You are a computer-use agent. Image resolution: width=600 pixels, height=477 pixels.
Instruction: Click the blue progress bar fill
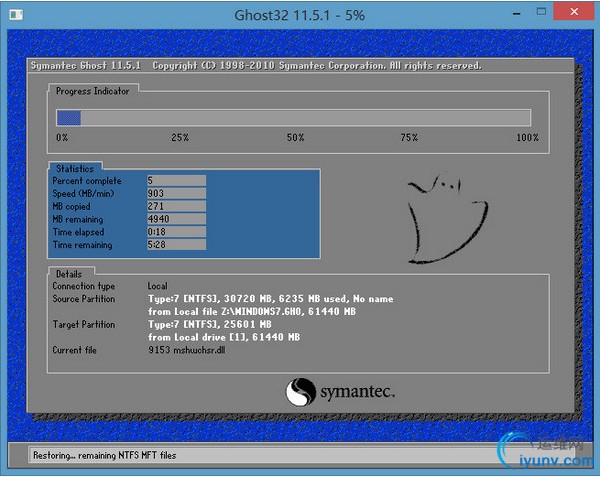tap(69, 118)
